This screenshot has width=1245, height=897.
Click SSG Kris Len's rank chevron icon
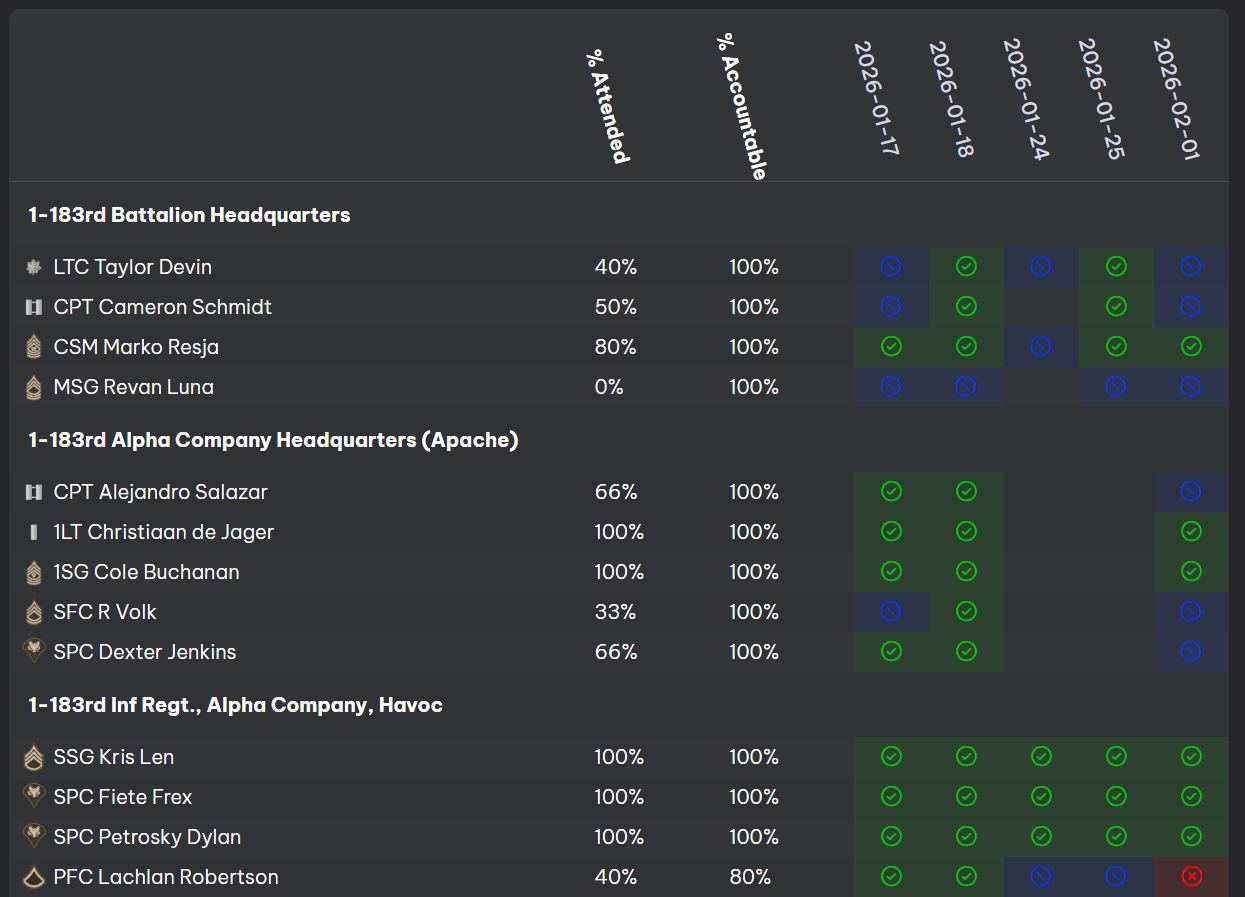(34, 757)
